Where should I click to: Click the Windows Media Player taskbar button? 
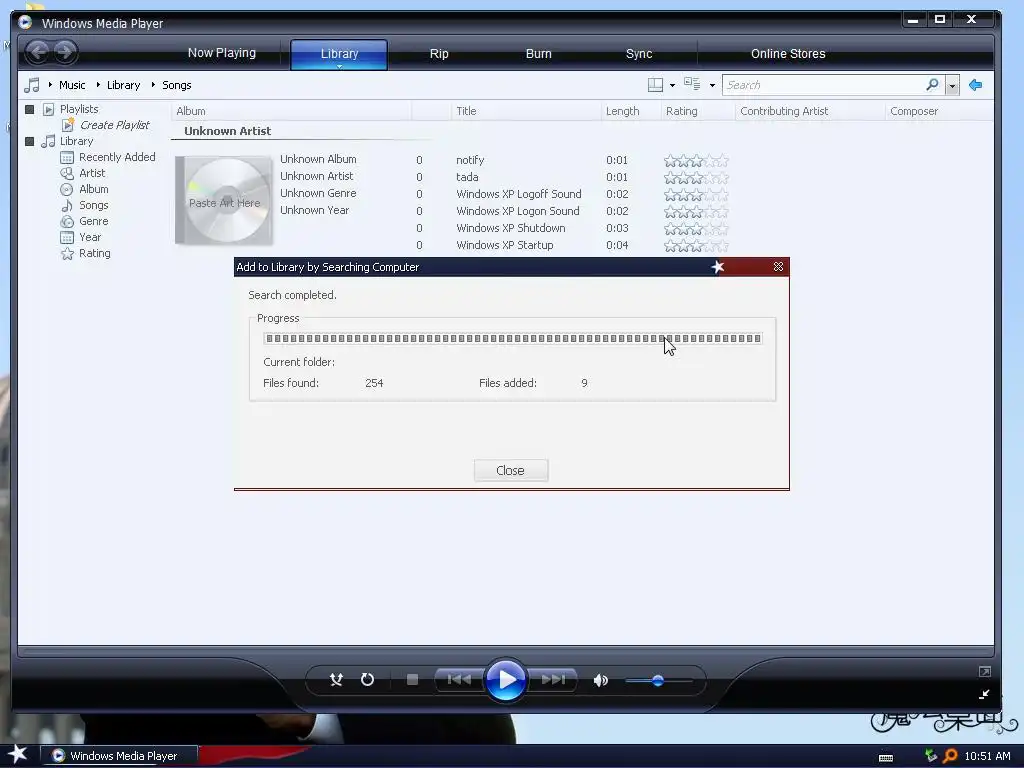[x=119, y=756]
